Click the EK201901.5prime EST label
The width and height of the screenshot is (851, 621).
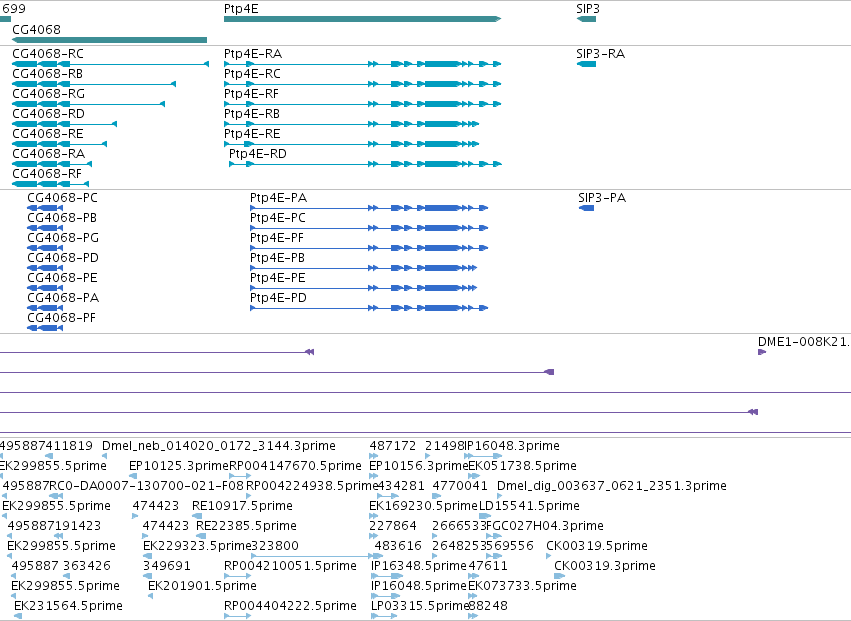pos(202,586)
